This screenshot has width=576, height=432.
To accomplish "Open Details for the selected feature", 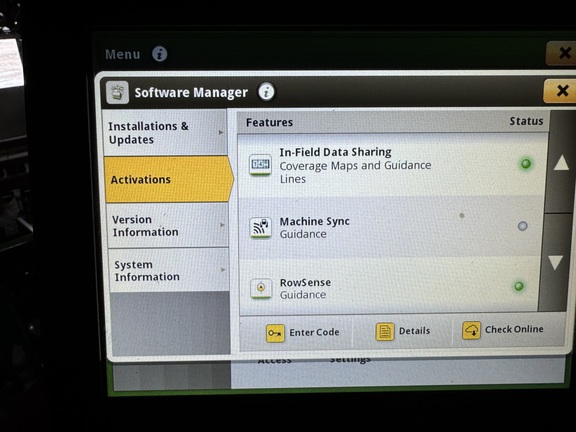I will [x=402, y=331].
